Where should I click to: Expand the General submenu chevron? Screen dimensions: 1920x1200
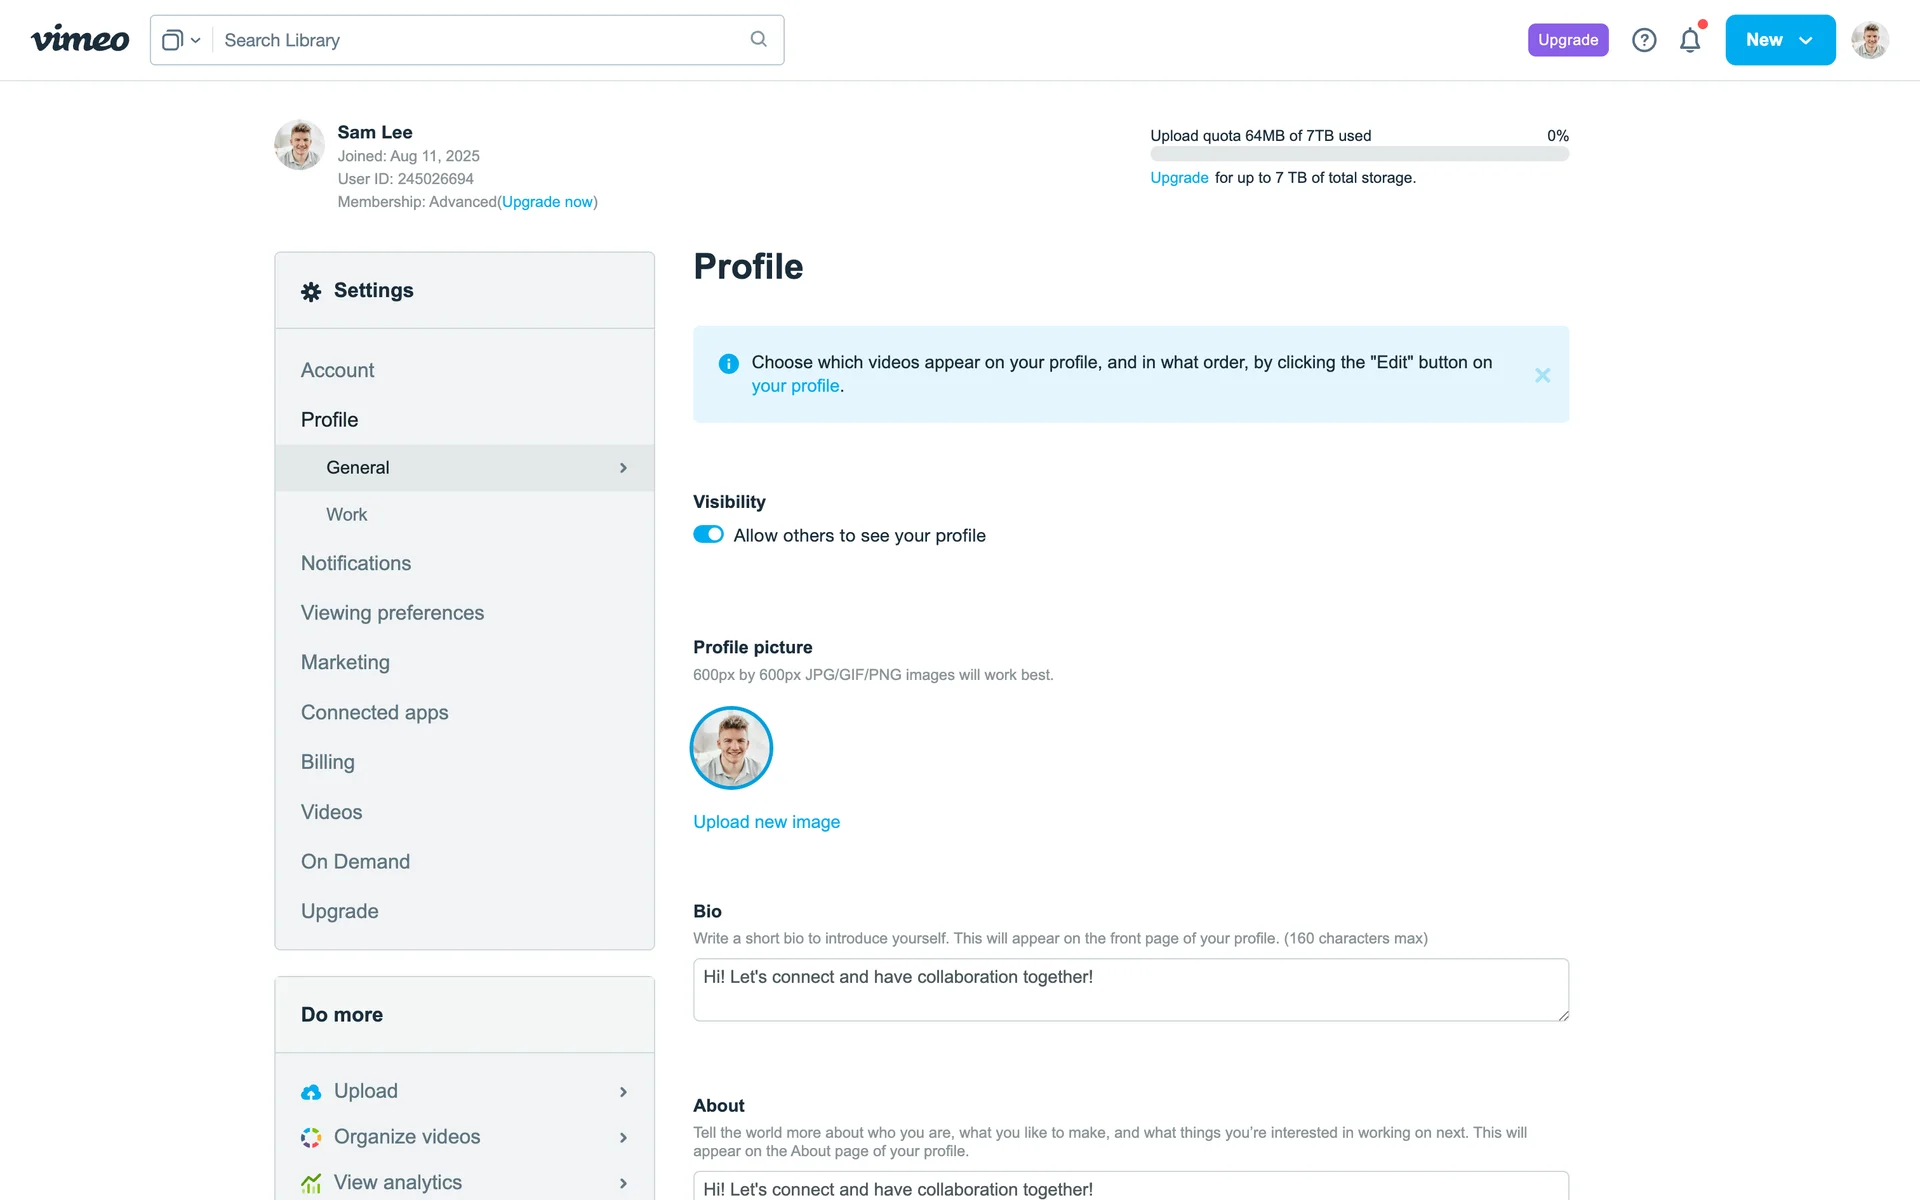[x=623, y=468]
